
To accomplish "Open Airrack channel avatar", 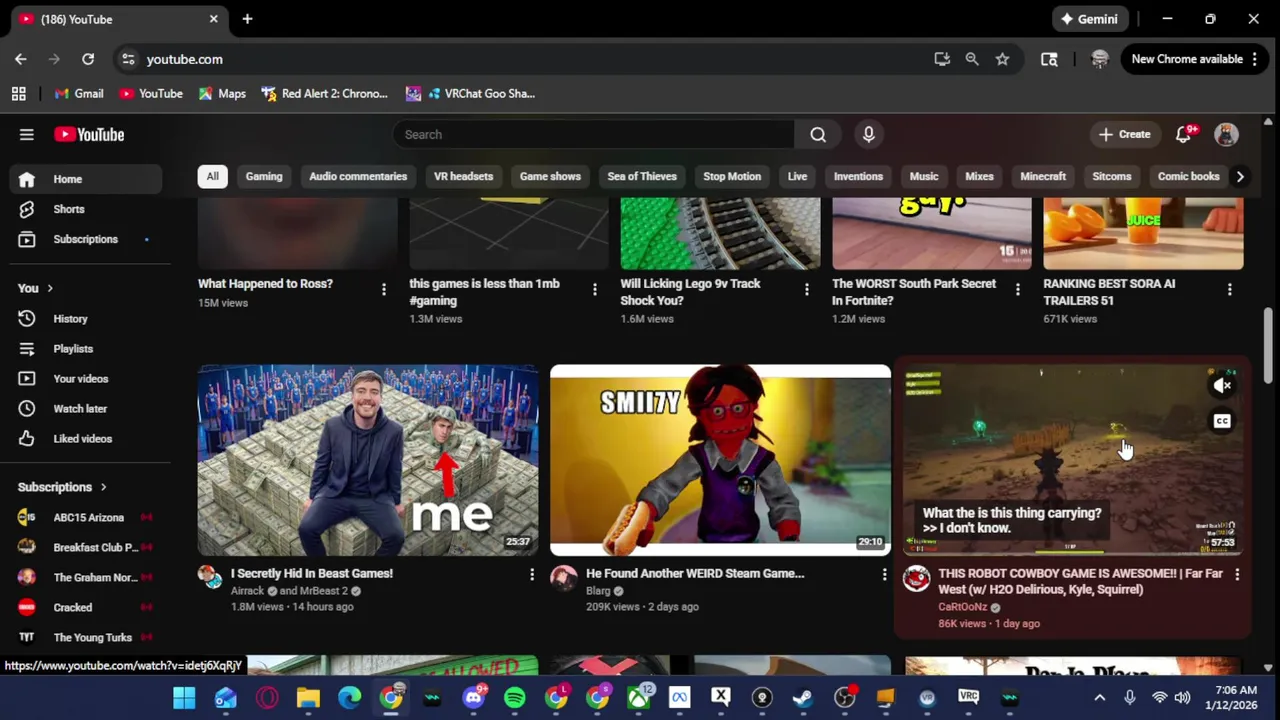I will (x=210, y=577).
